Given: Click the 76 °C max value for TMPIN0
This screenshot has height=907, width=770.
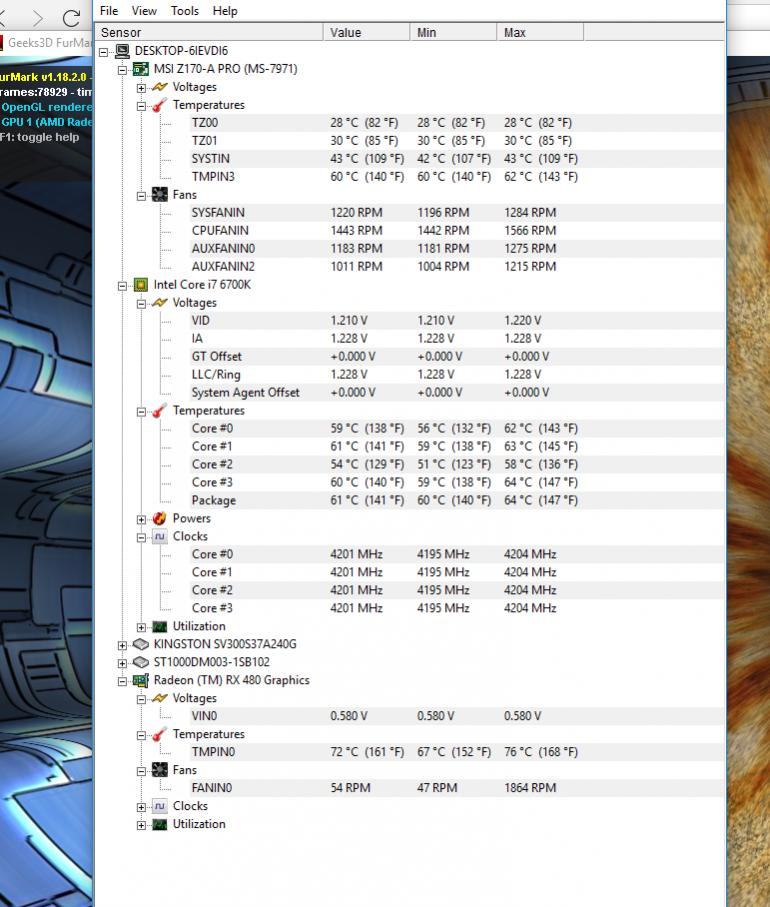Looking at the screenshot, I should [x=541, y=752].
